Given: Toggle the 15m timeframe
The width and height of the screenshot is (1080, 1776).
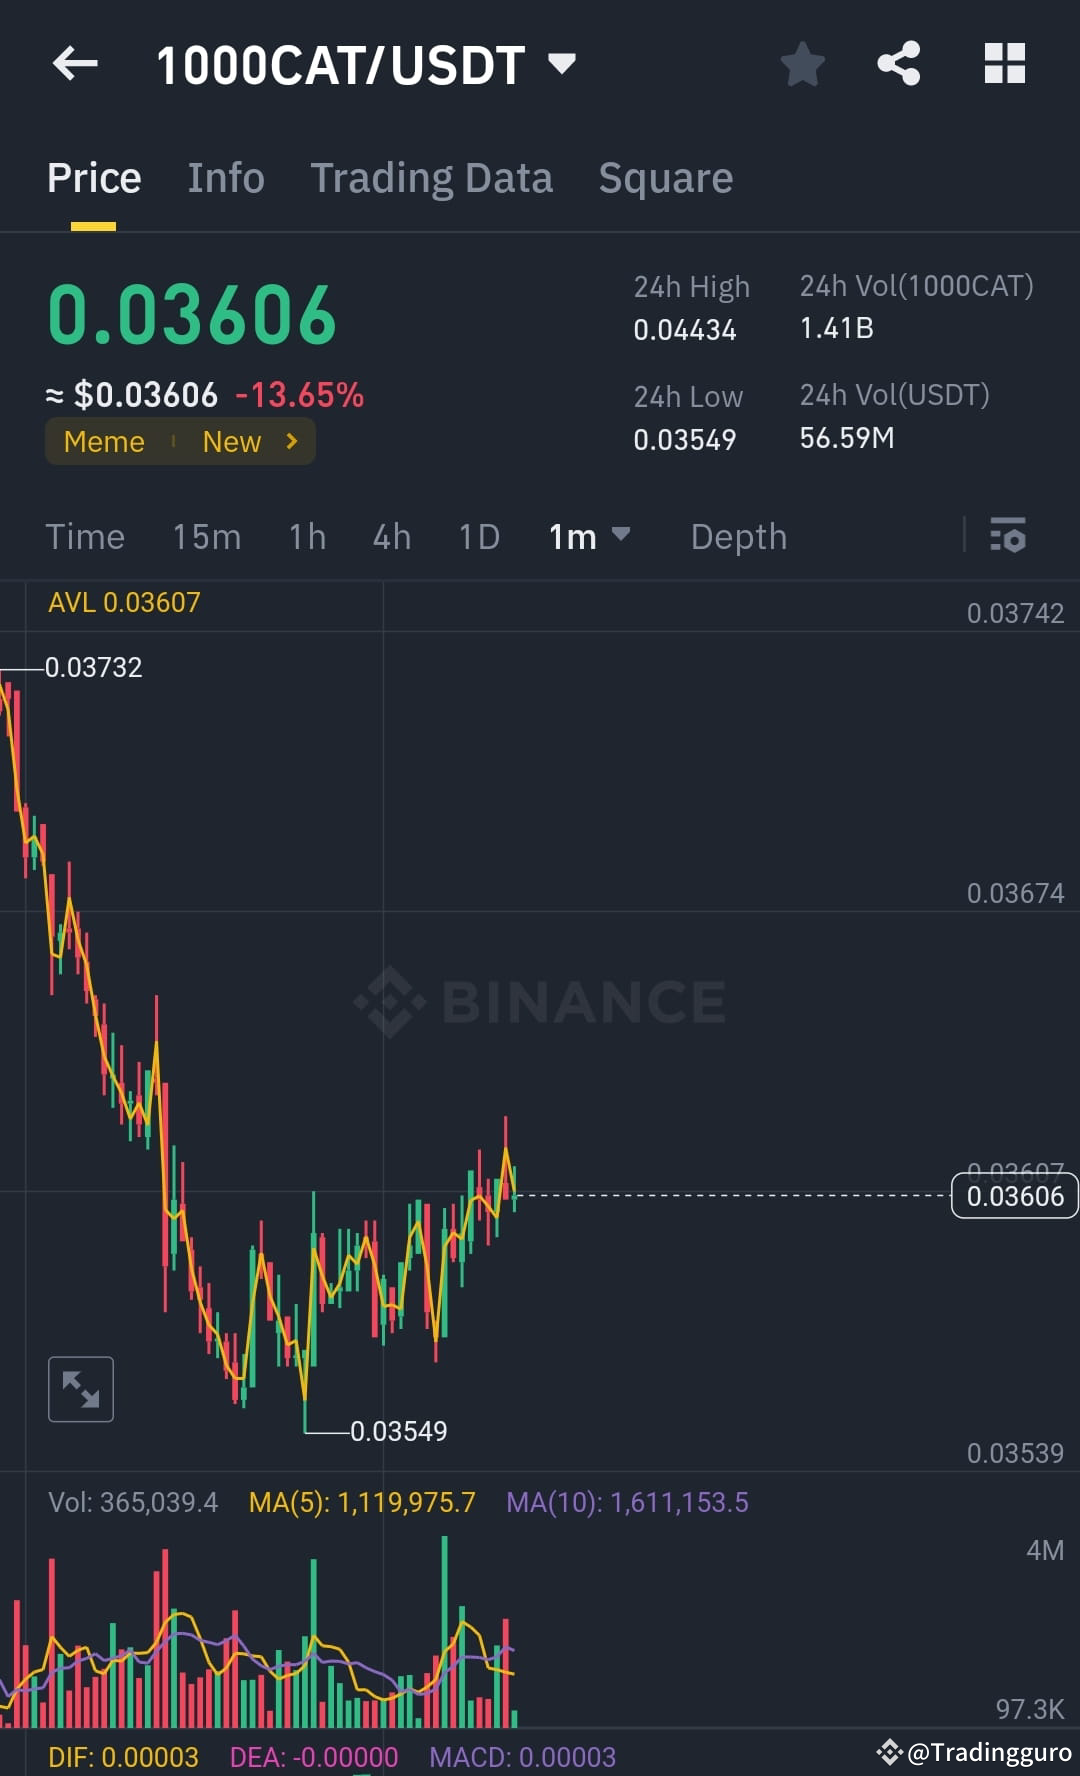Looking at the screenshot, I should pos(206,537).
